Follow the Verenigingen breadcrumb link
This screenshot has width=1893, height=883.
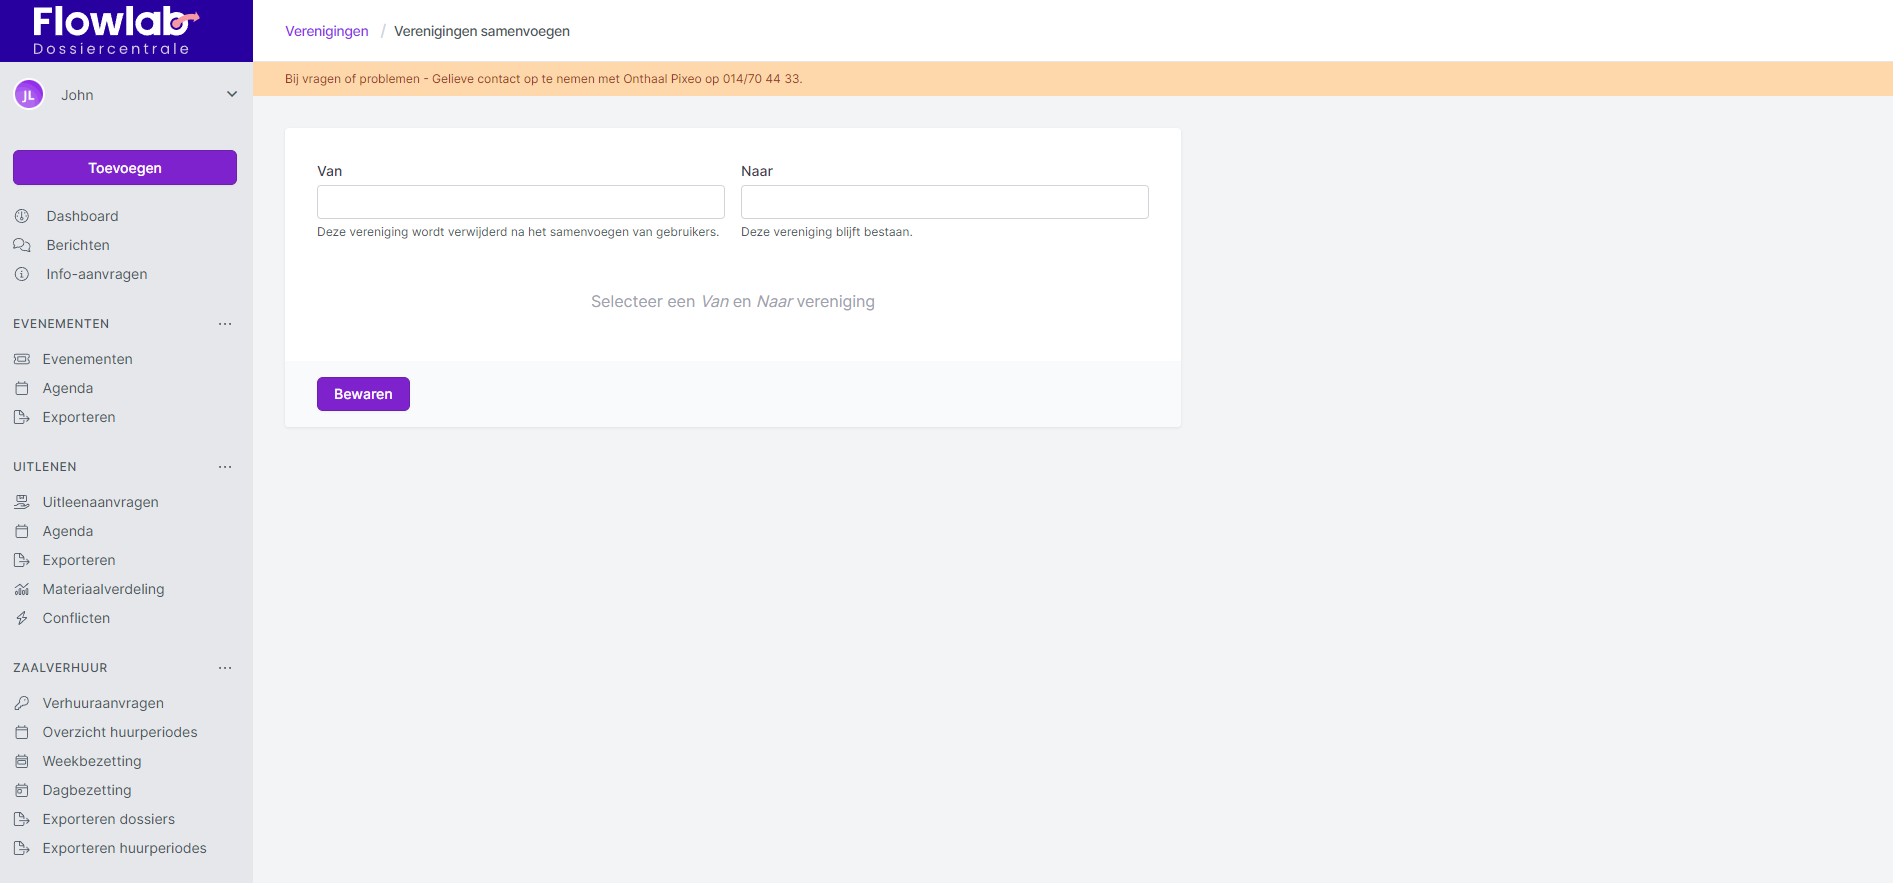327,31
